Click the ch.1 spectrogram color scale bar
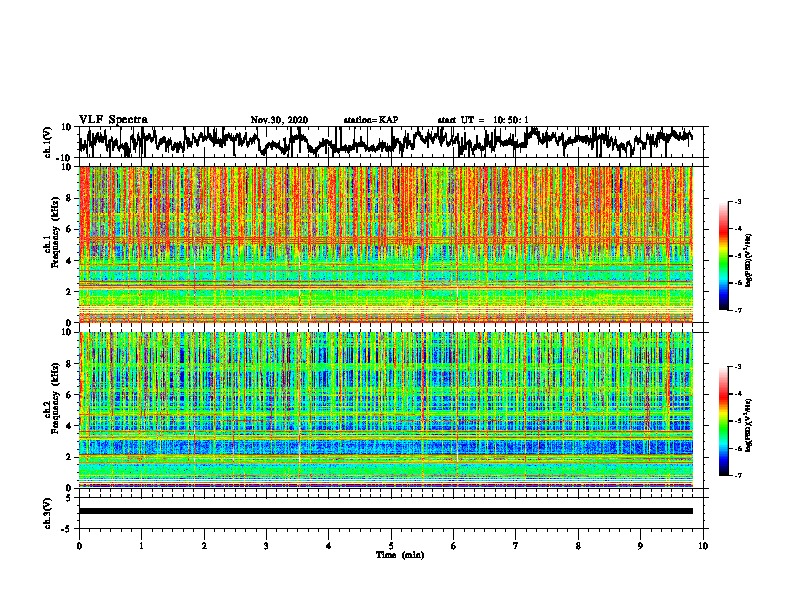This screenshot has height=612, width=792. (x=723, y=256)
